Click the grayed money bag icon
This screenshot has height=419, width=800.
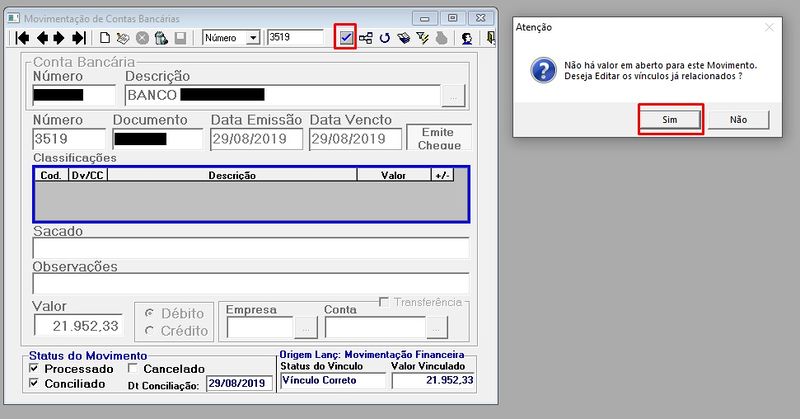[x=442, y=38]
